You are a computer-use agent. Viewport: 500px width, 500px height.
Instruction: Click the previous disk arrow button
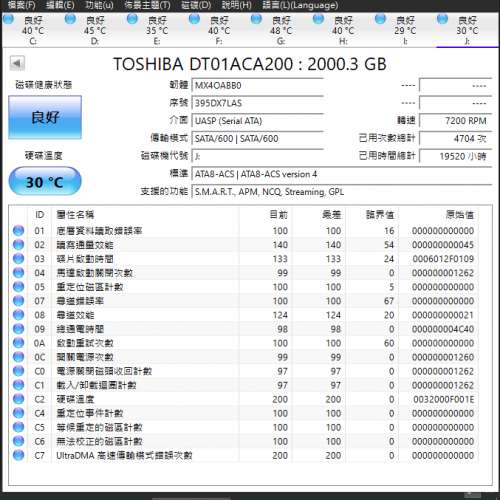(17, 63)
